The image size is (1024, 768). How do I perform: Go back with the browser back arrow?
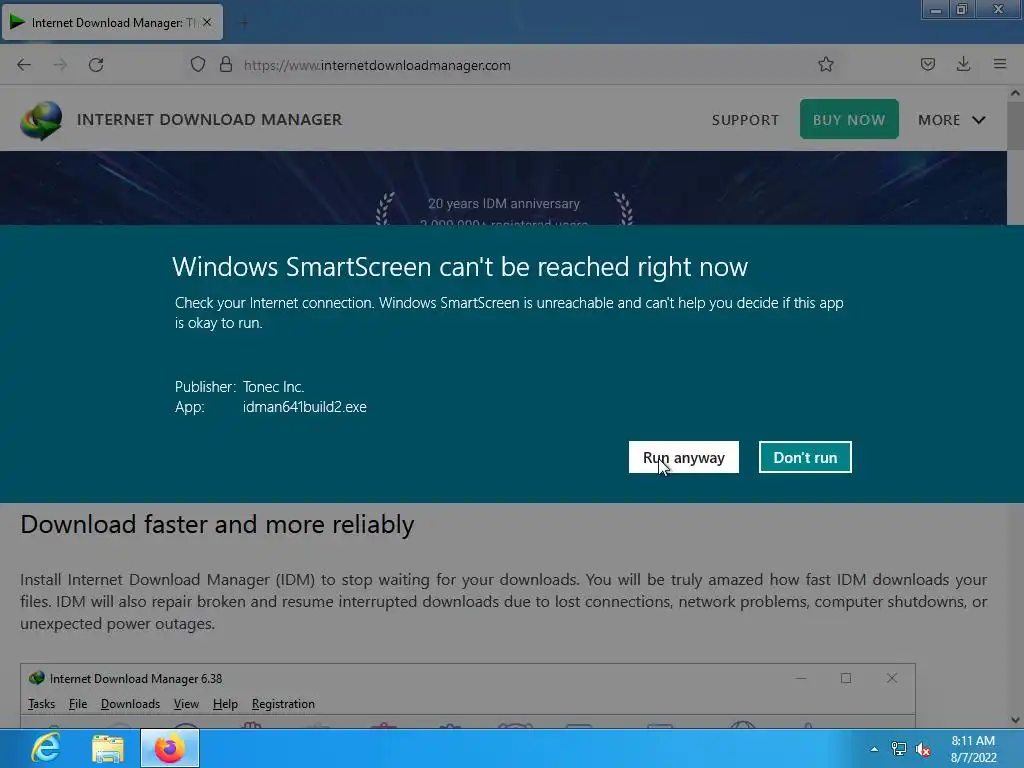[x=24, y=65]
